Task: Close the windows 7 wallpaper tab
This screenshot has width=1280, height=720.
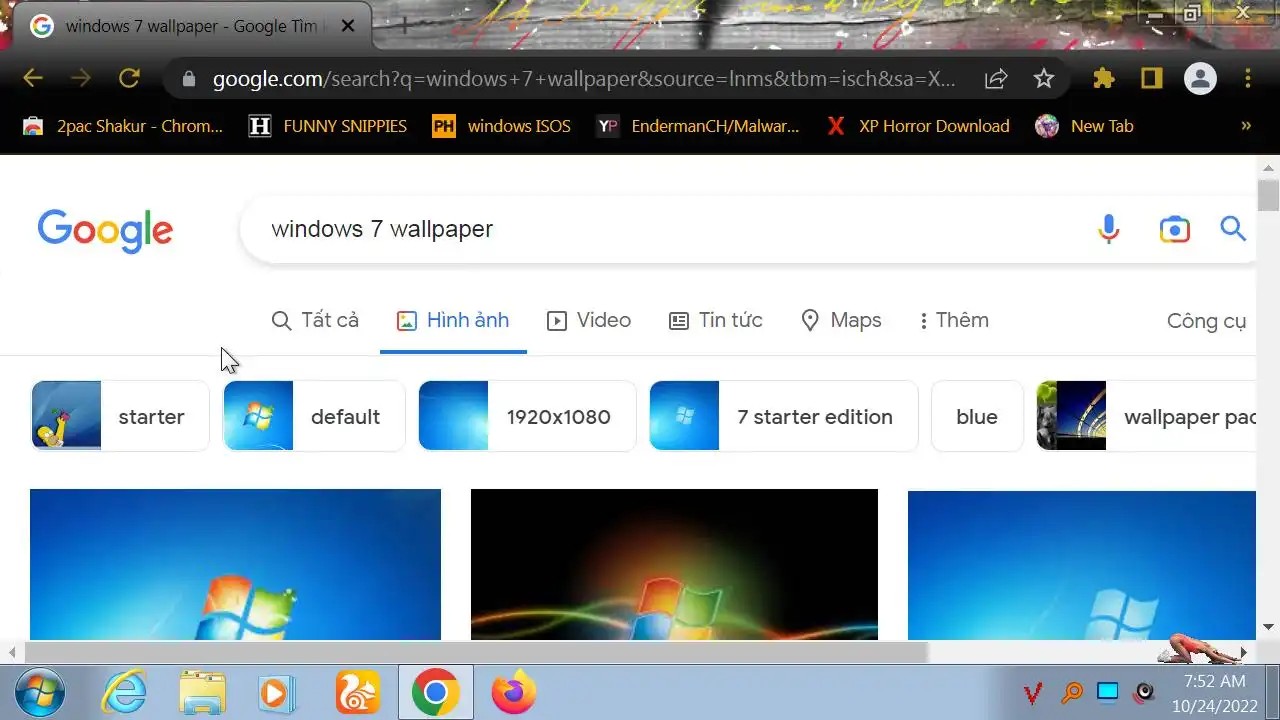Action: click(x=347, y=26)
